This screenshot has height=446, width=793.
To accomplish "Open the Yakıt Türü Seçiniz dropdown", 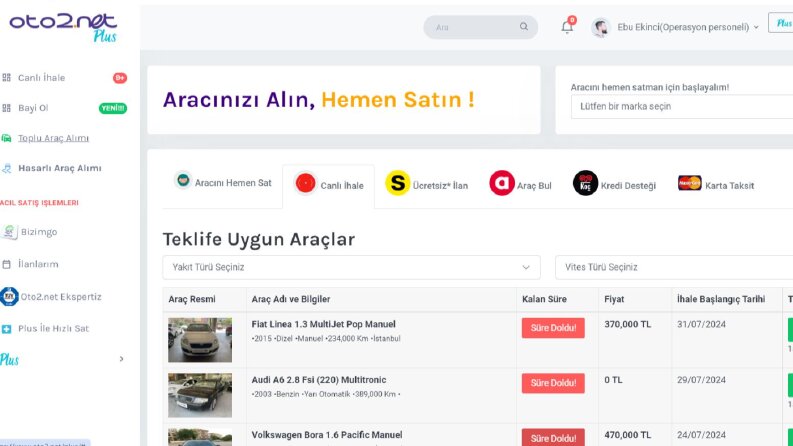I will 351,267.
